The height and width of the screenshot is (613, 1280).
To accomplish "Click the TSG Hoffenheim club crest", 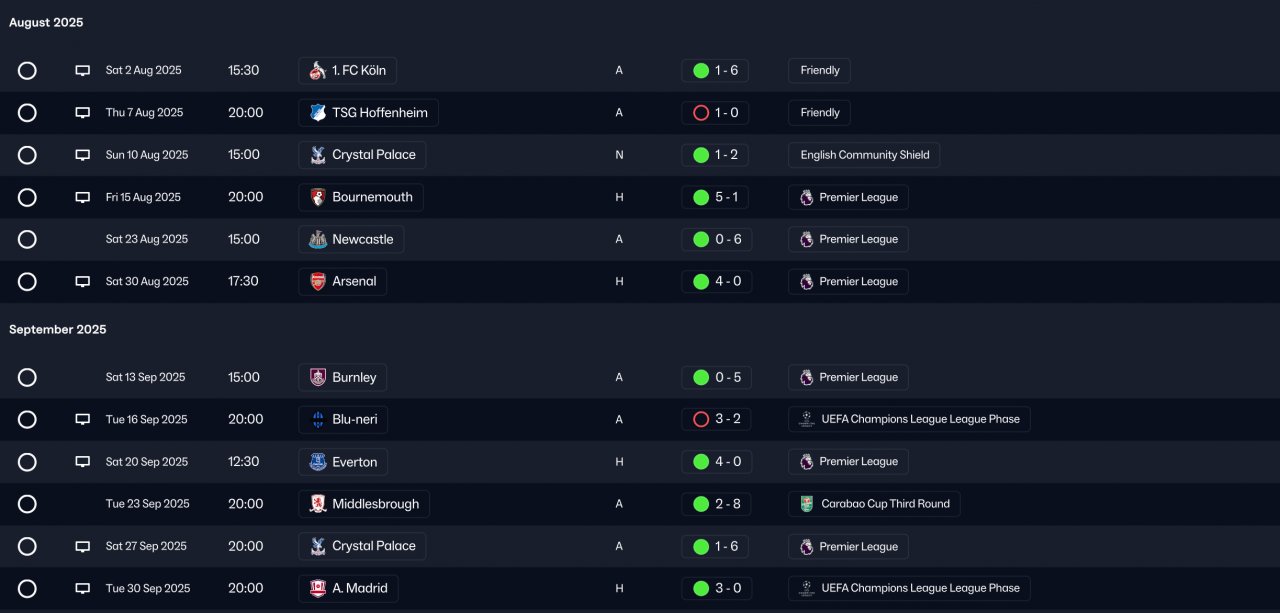I will click(318, 113).
